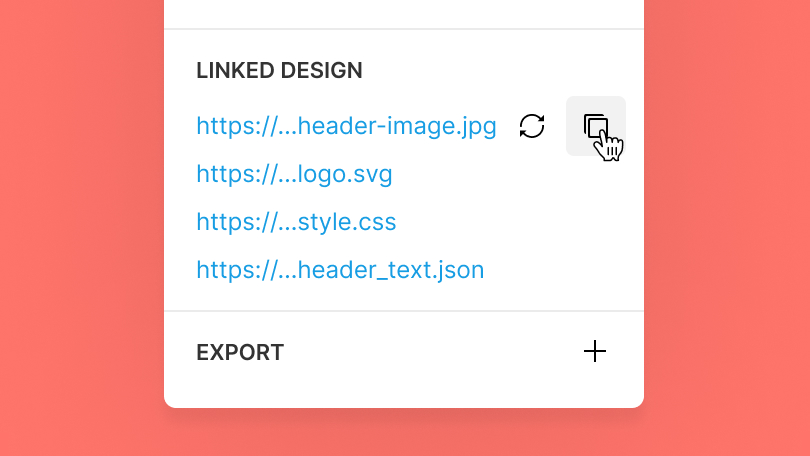Open the header_text.json link
Screen dimensions: 810x456
[340, 270]
